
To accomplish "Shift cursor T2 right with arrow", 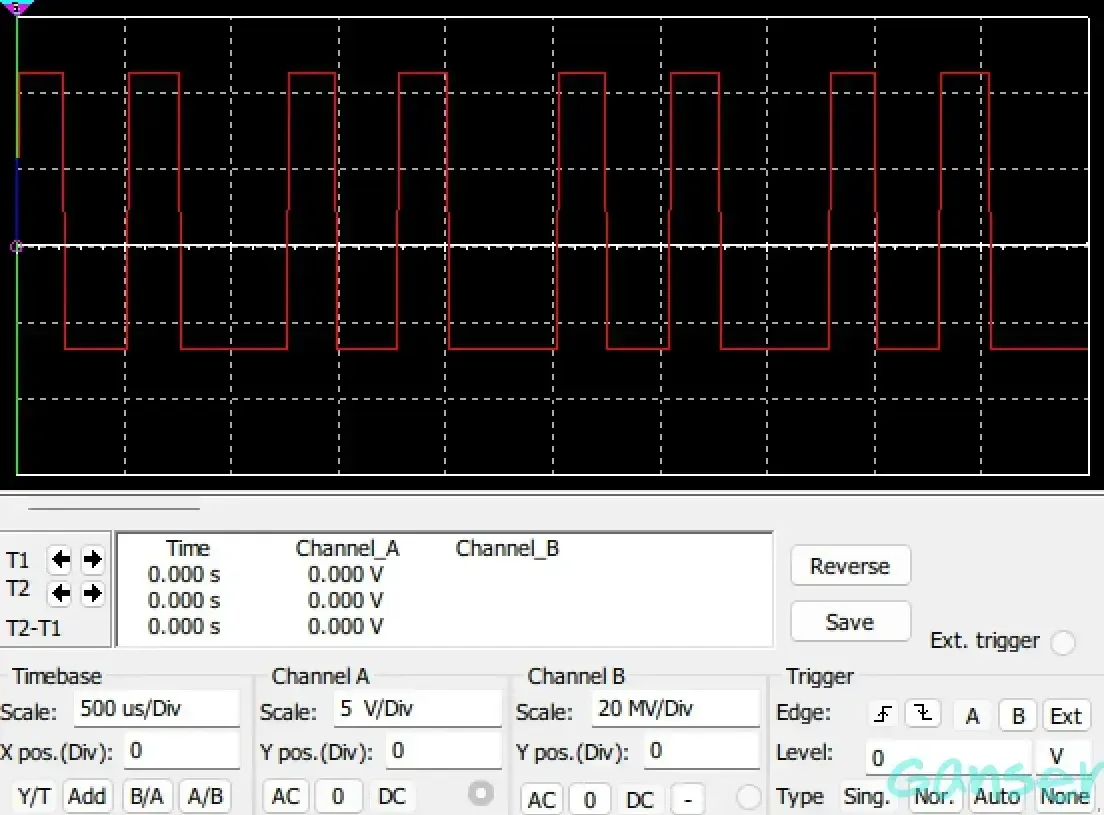I will 92,593.
